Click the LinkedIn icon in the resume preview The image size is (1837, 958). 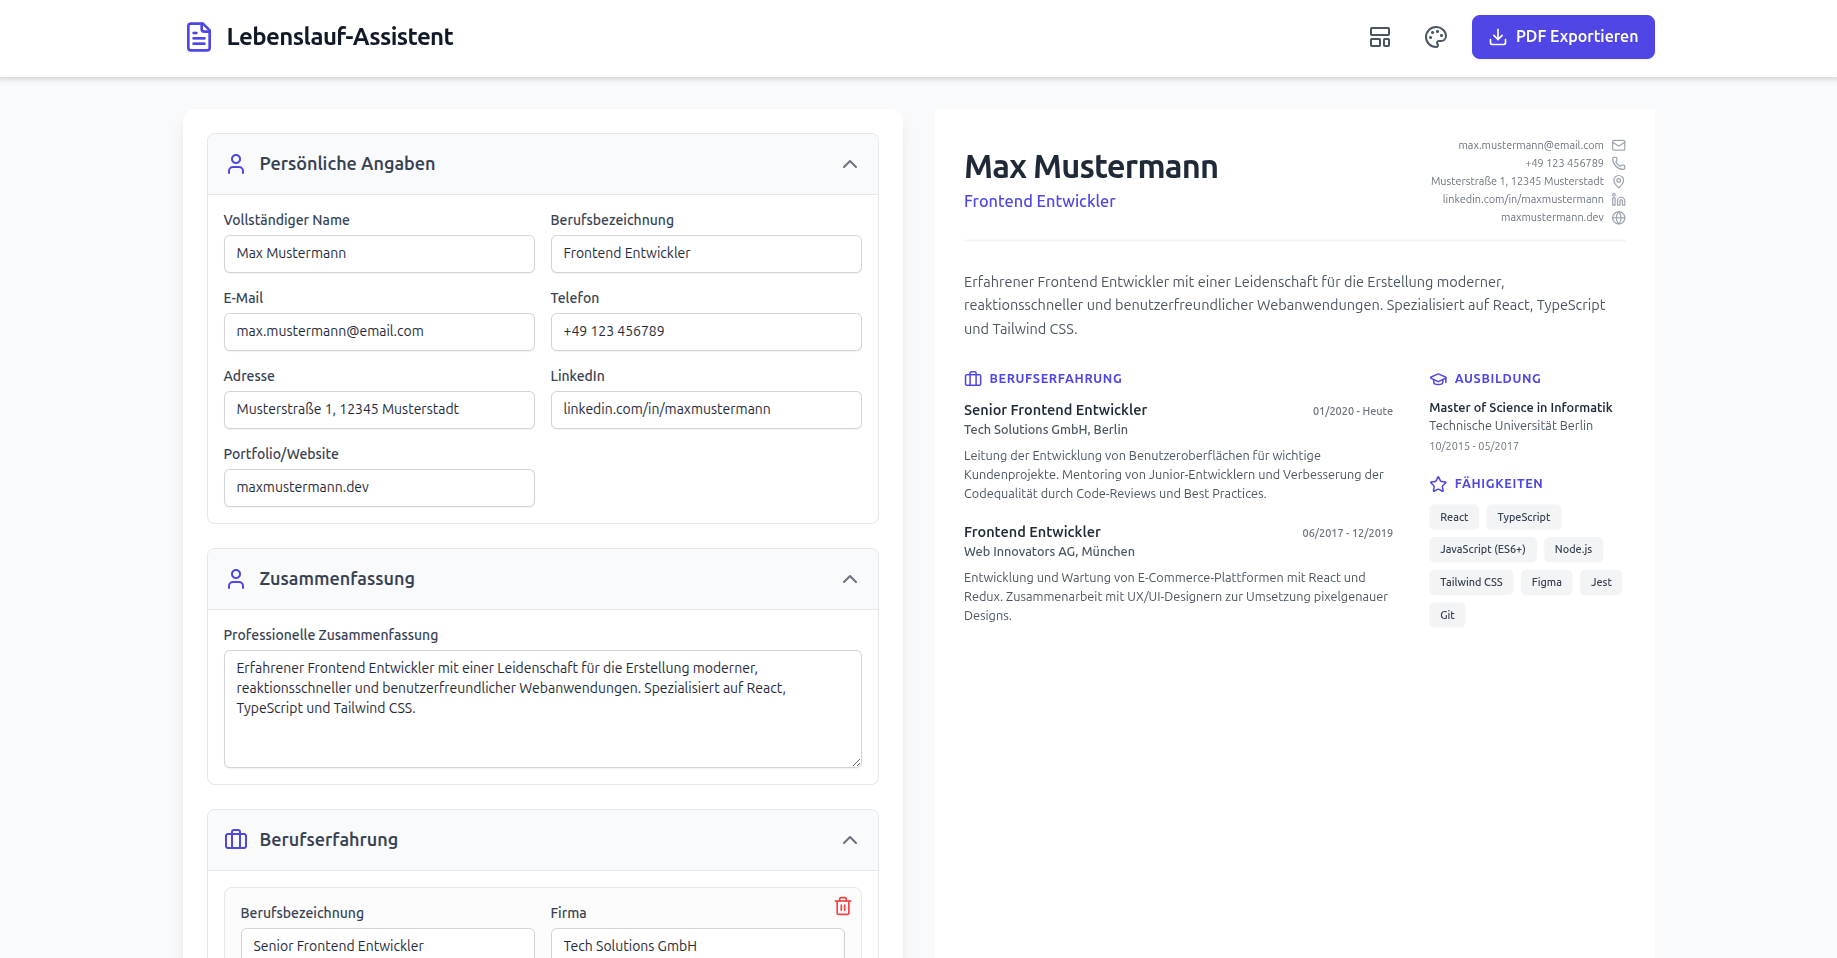[1618, 200]
